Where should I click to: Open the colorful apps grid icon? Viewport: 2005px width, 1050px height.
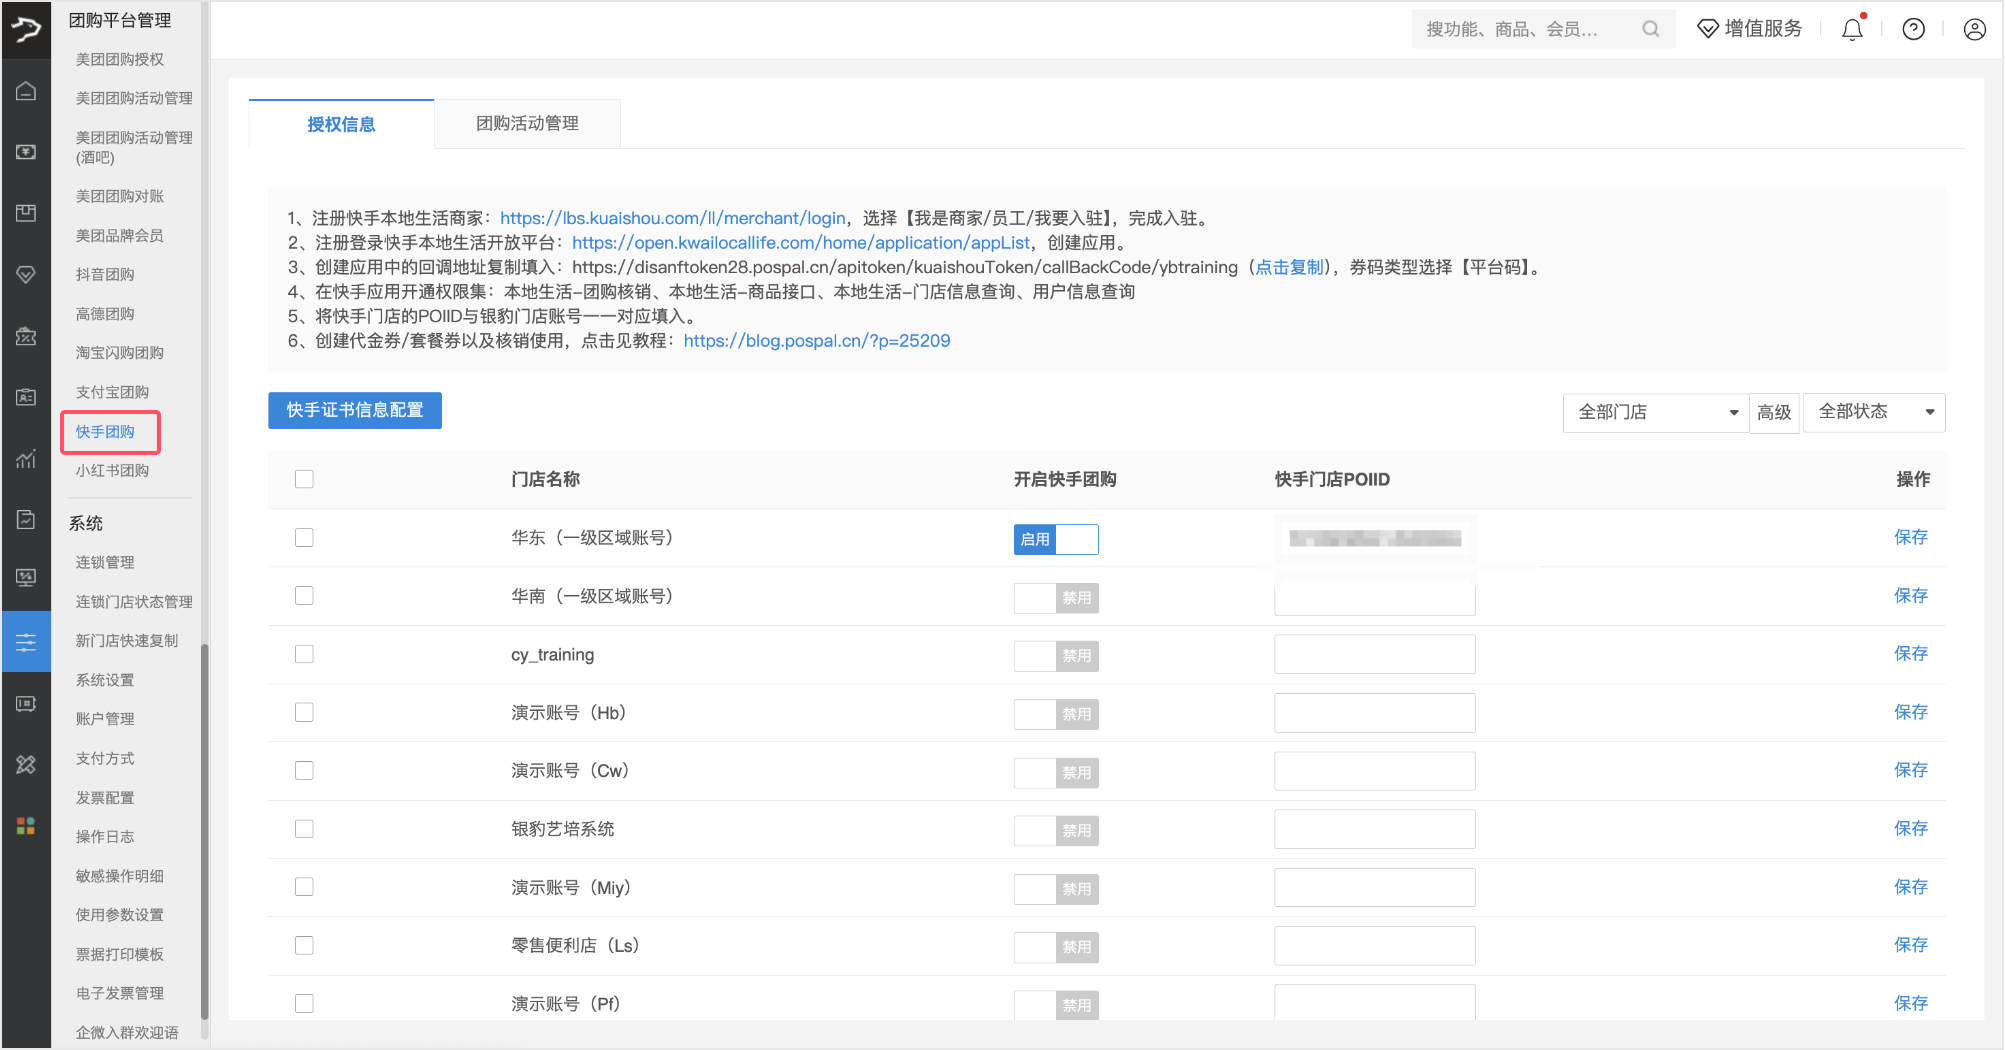point(26,825)
